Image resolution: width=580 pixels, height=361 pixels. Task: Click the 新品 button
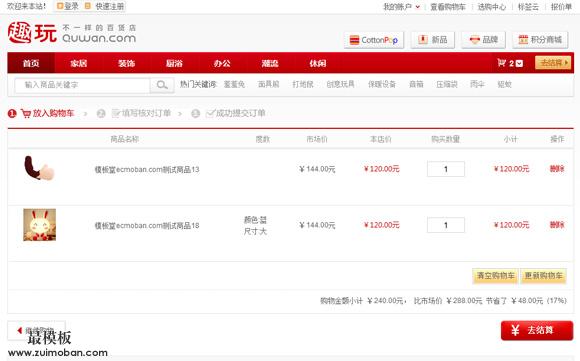432,40
